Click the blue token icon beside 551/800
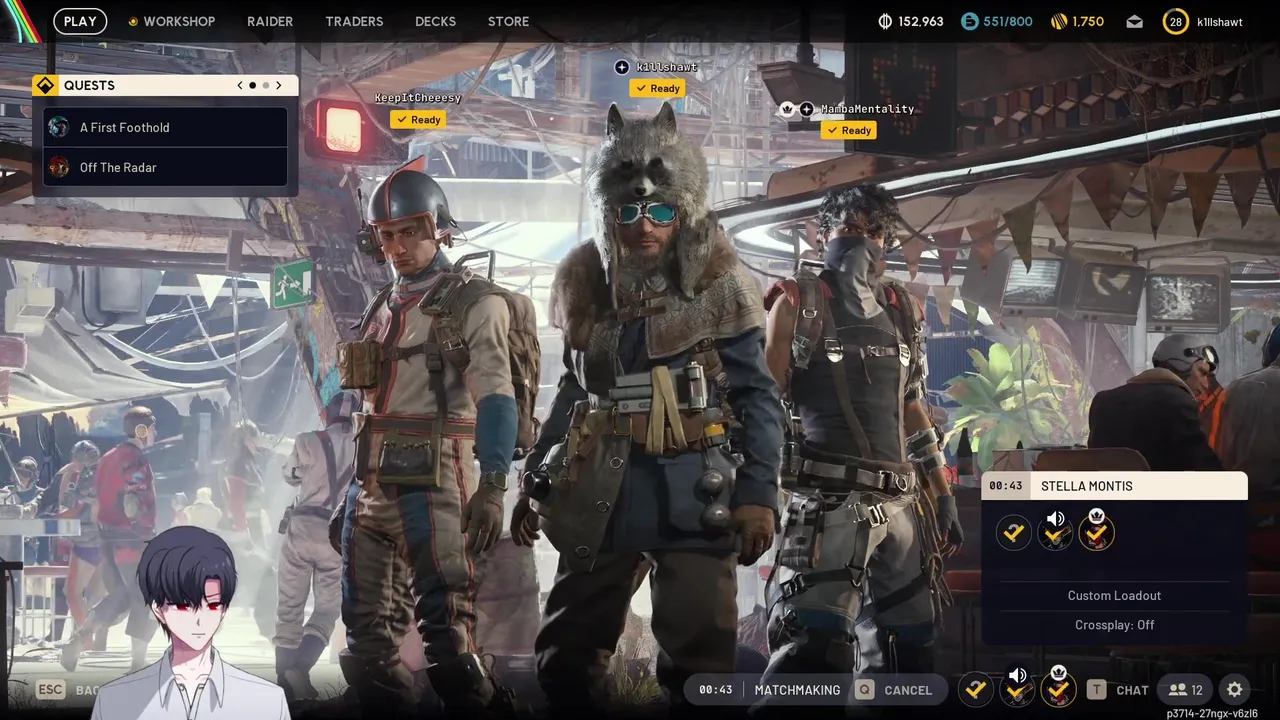 (x=969, y=21)
